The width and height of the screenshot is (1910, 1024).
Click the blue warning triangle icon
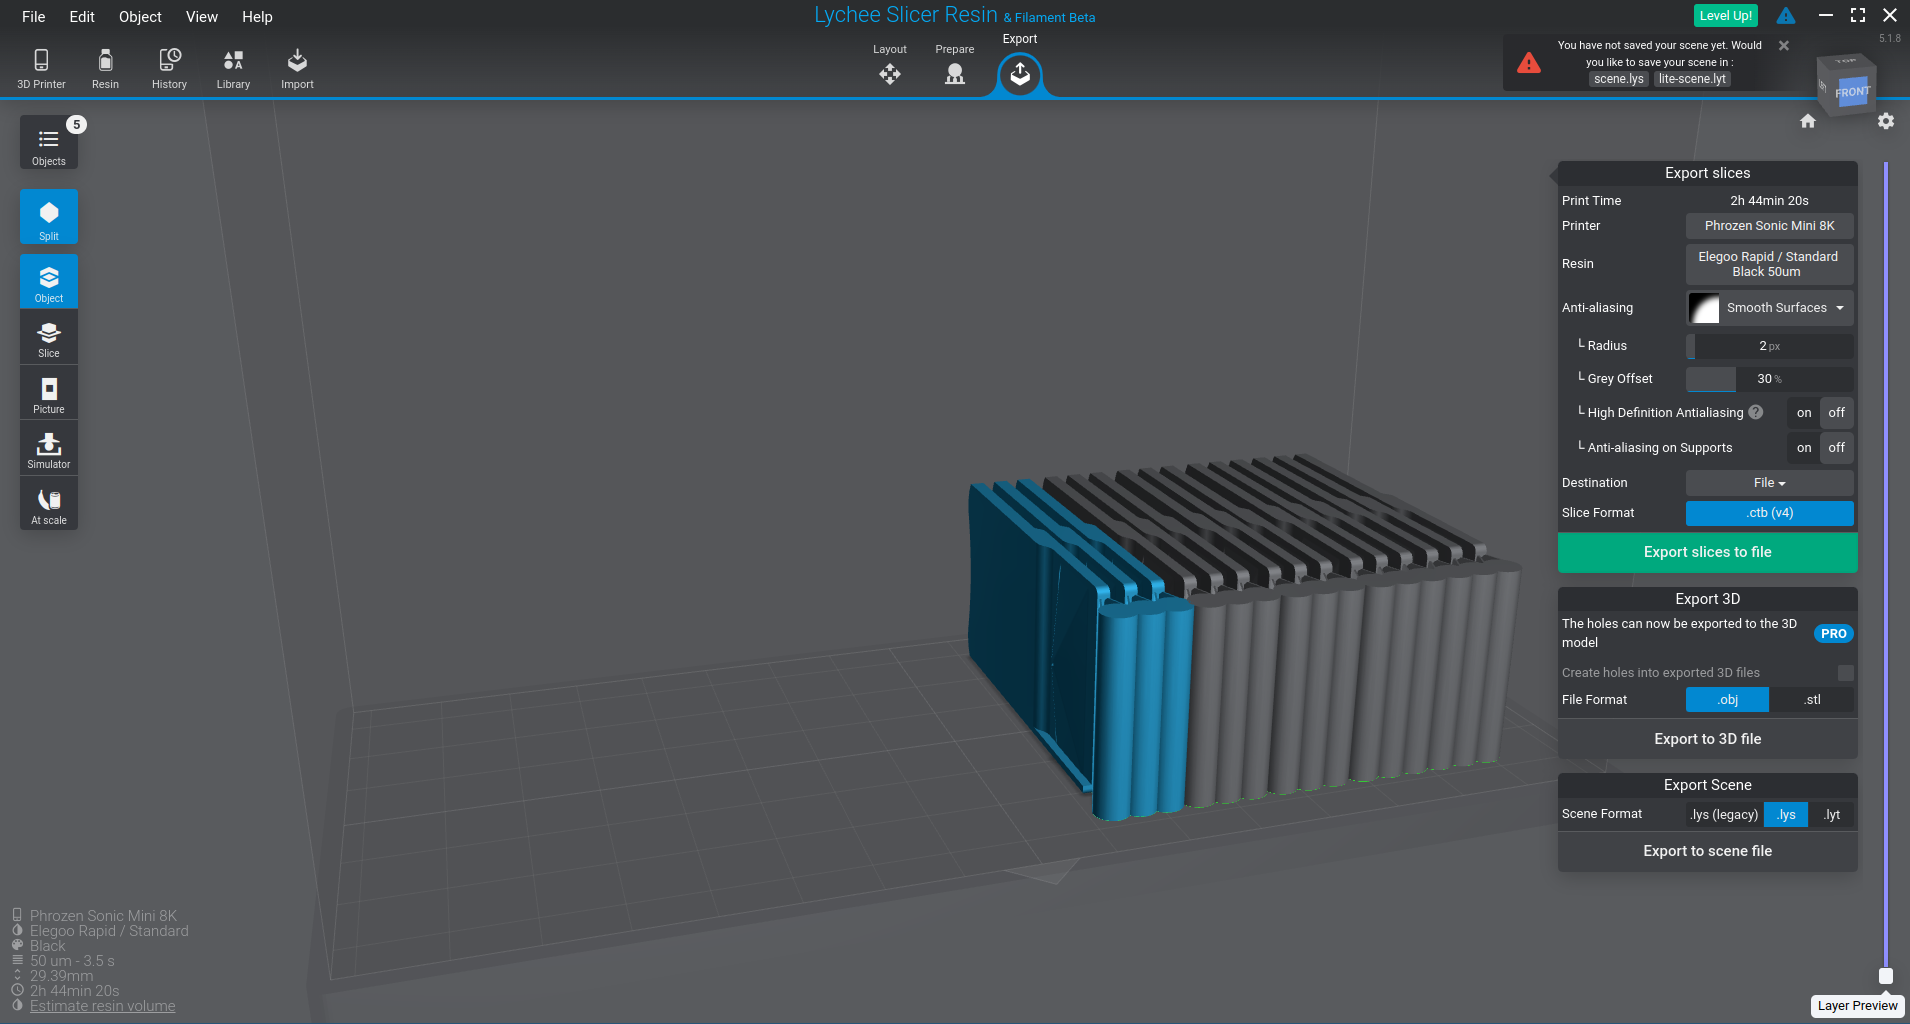point(1786,16)
